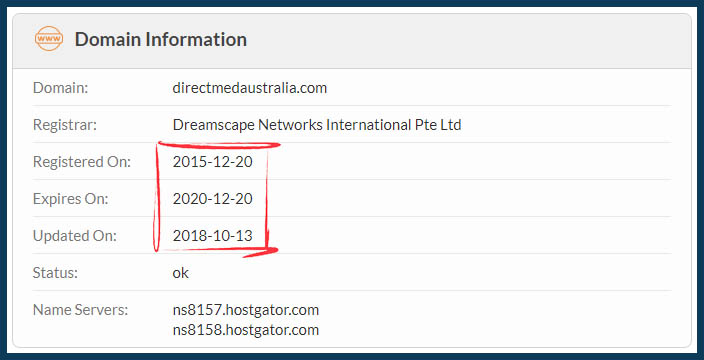Screen dimensions: 704x360
Task: Click the word Domain in the header title
Action: coord(107,39)
